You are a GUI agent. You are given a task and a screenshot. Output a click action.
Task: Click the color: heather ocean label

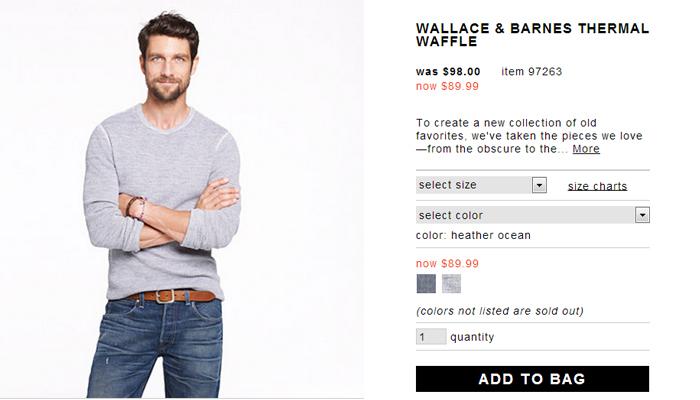click(x=473, y=235)
